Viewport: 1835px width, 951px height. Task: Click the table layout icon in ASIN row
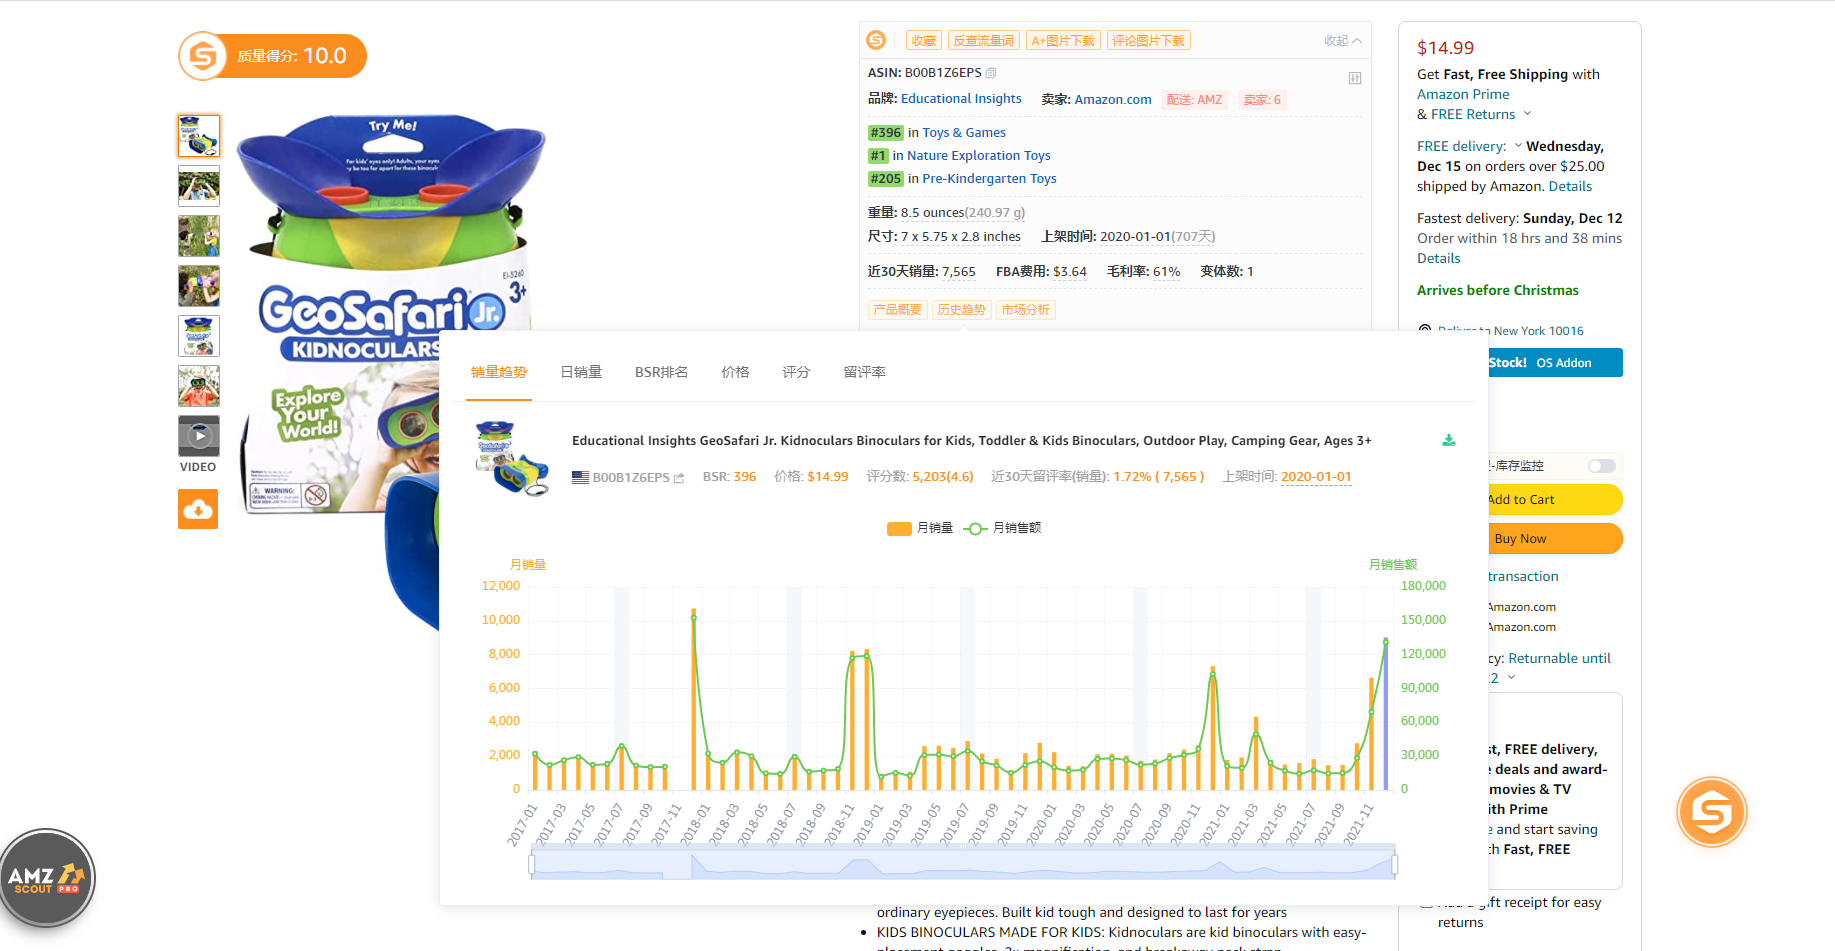click(1354, 78)
